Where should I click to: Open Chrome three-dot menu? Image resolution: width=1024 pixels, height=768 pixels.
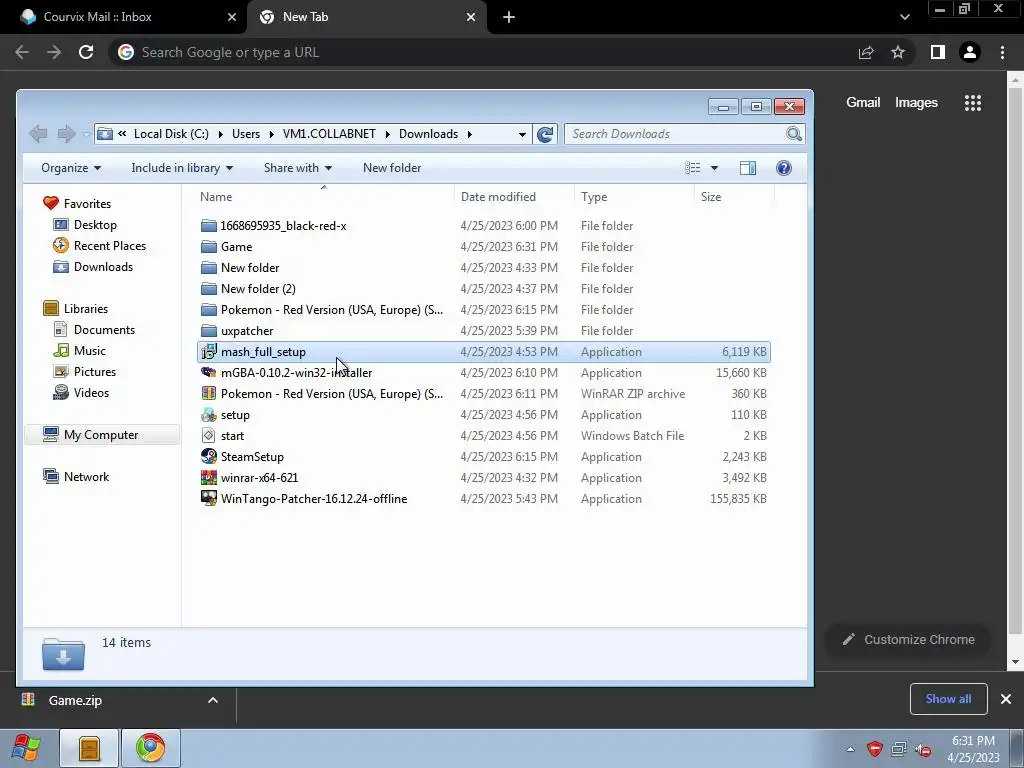coord(1002,52)
